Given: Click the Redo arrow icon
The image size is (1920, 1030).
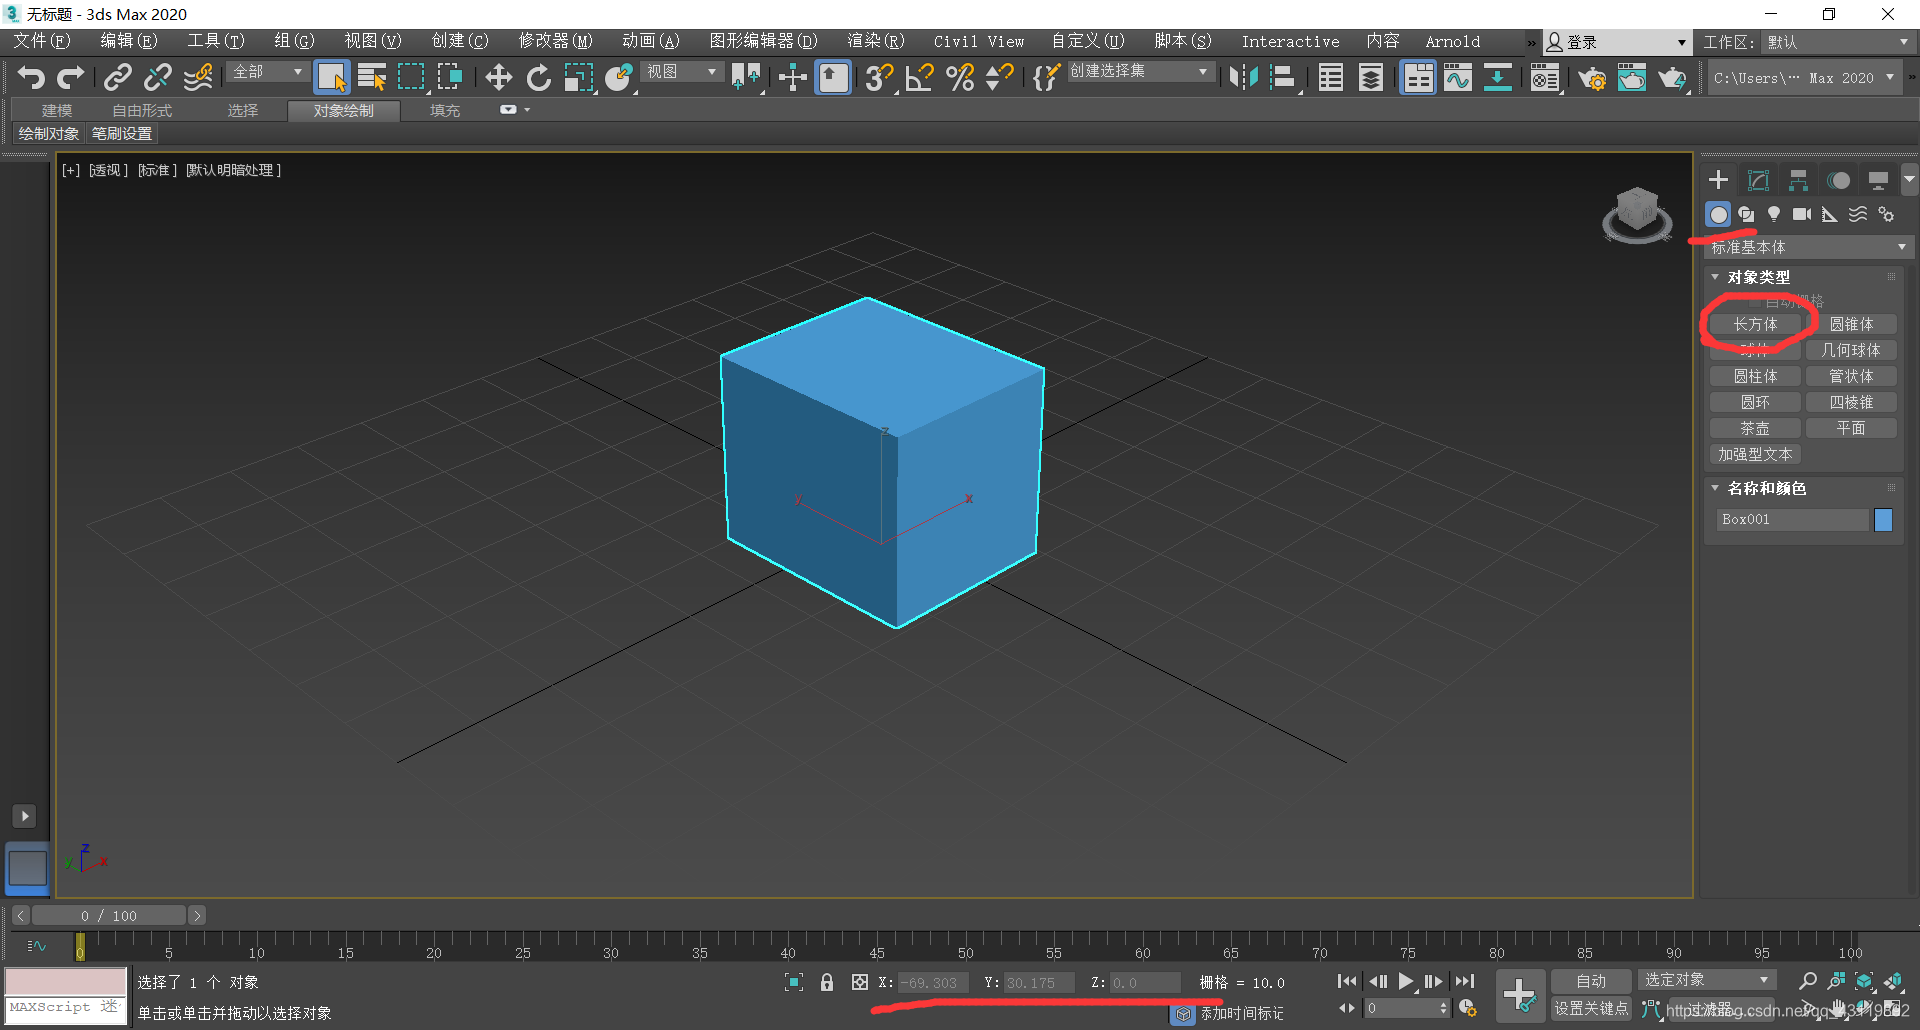Looking at the screenshot, I should (70, 77).
